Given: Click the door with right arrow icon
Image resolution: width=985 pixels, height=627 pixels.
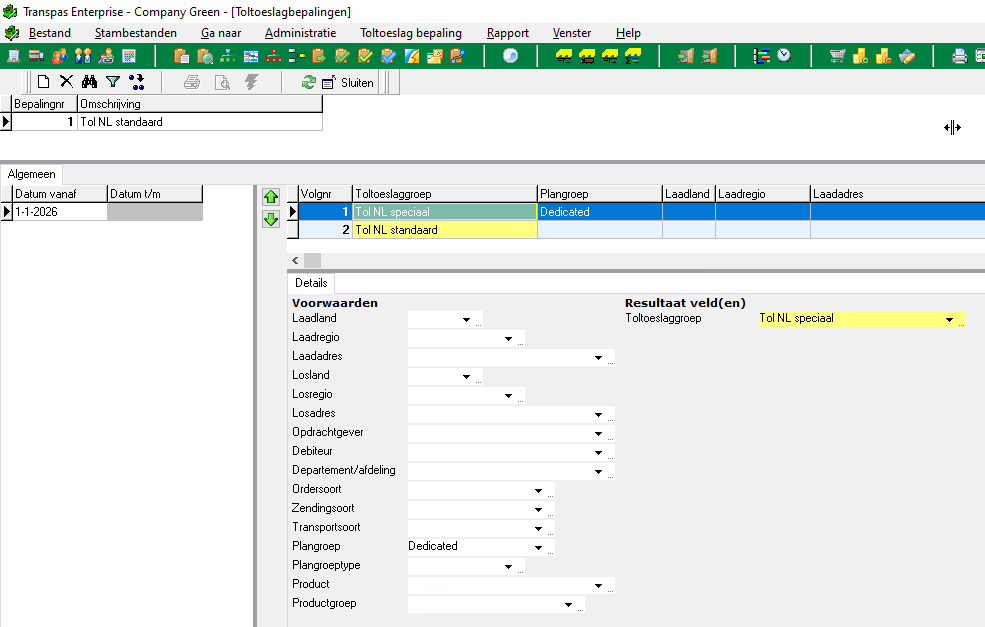Looking at the screenshot, I should pos(686,57).
